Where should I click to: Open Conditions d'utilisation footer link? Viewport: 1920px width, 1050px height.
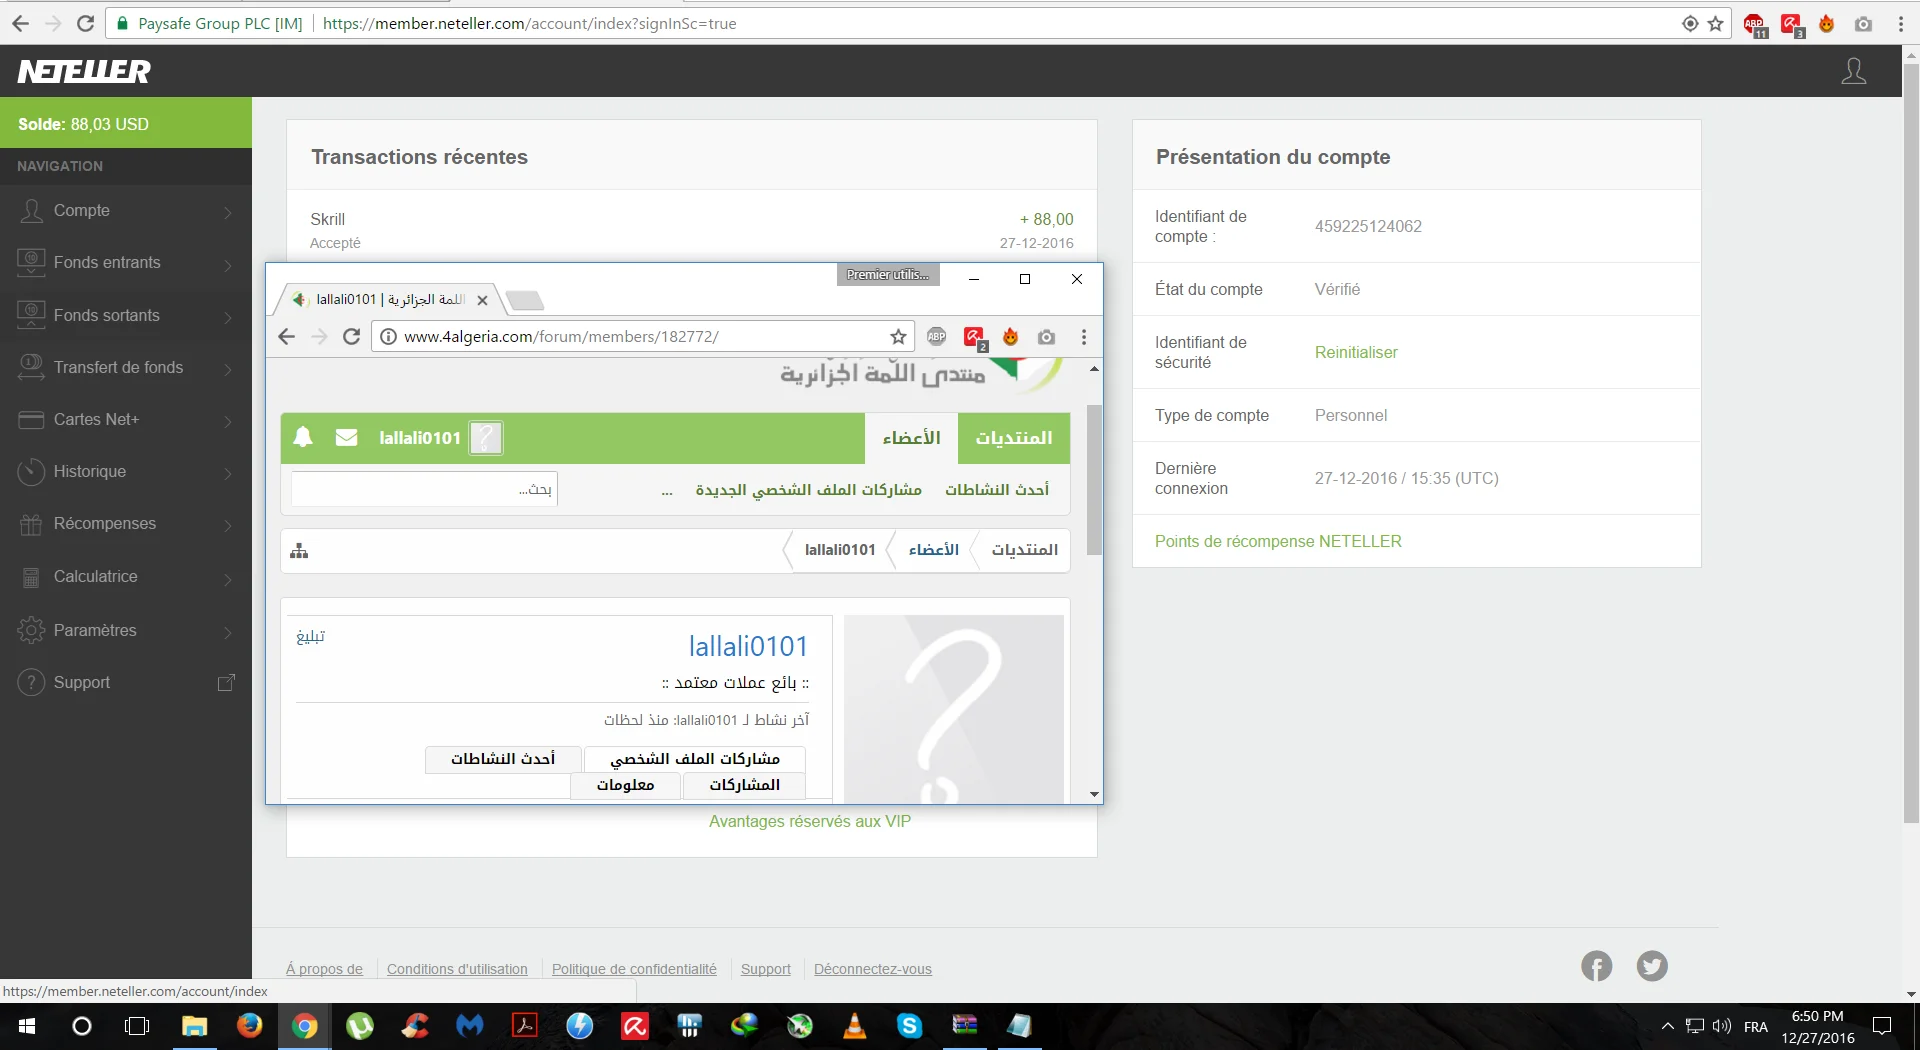(x=457, y=969)
